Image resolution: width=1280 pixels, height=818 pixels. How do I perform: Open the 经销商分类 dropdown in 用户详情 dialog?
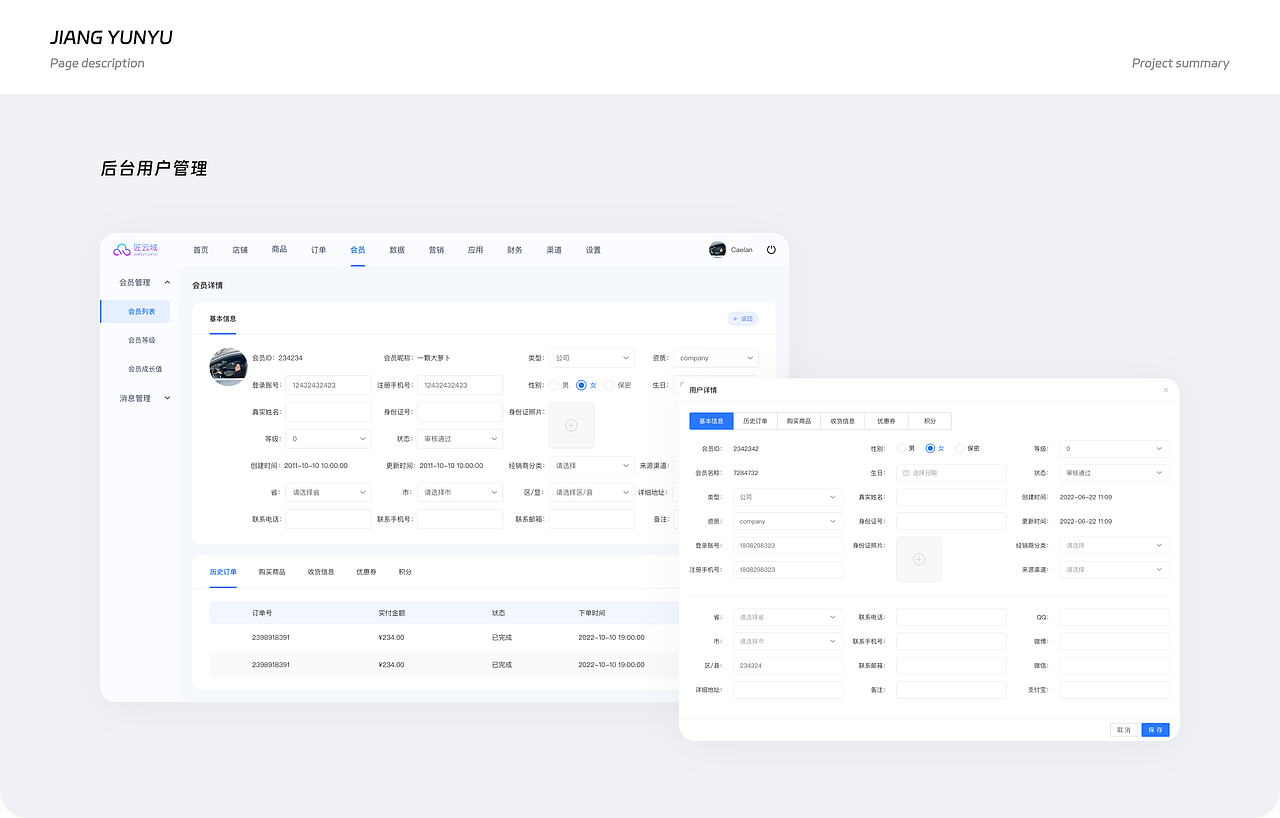1114,545
